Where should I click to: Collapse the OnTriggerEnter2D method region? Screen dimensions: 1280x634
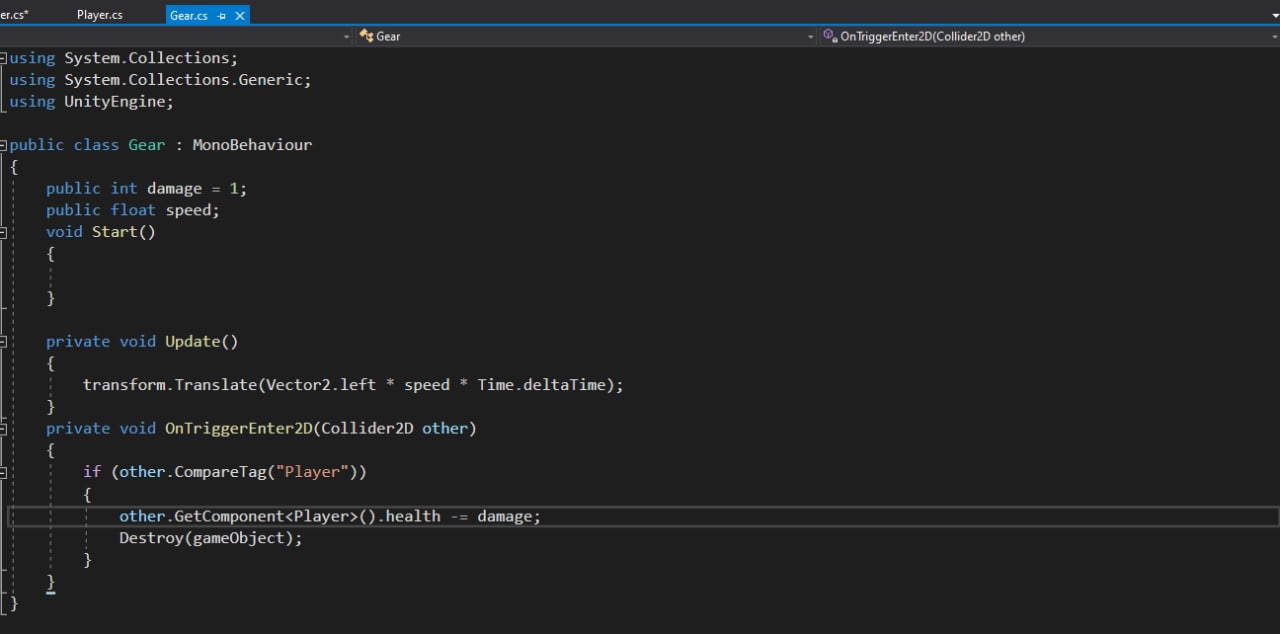click(4, 428)
